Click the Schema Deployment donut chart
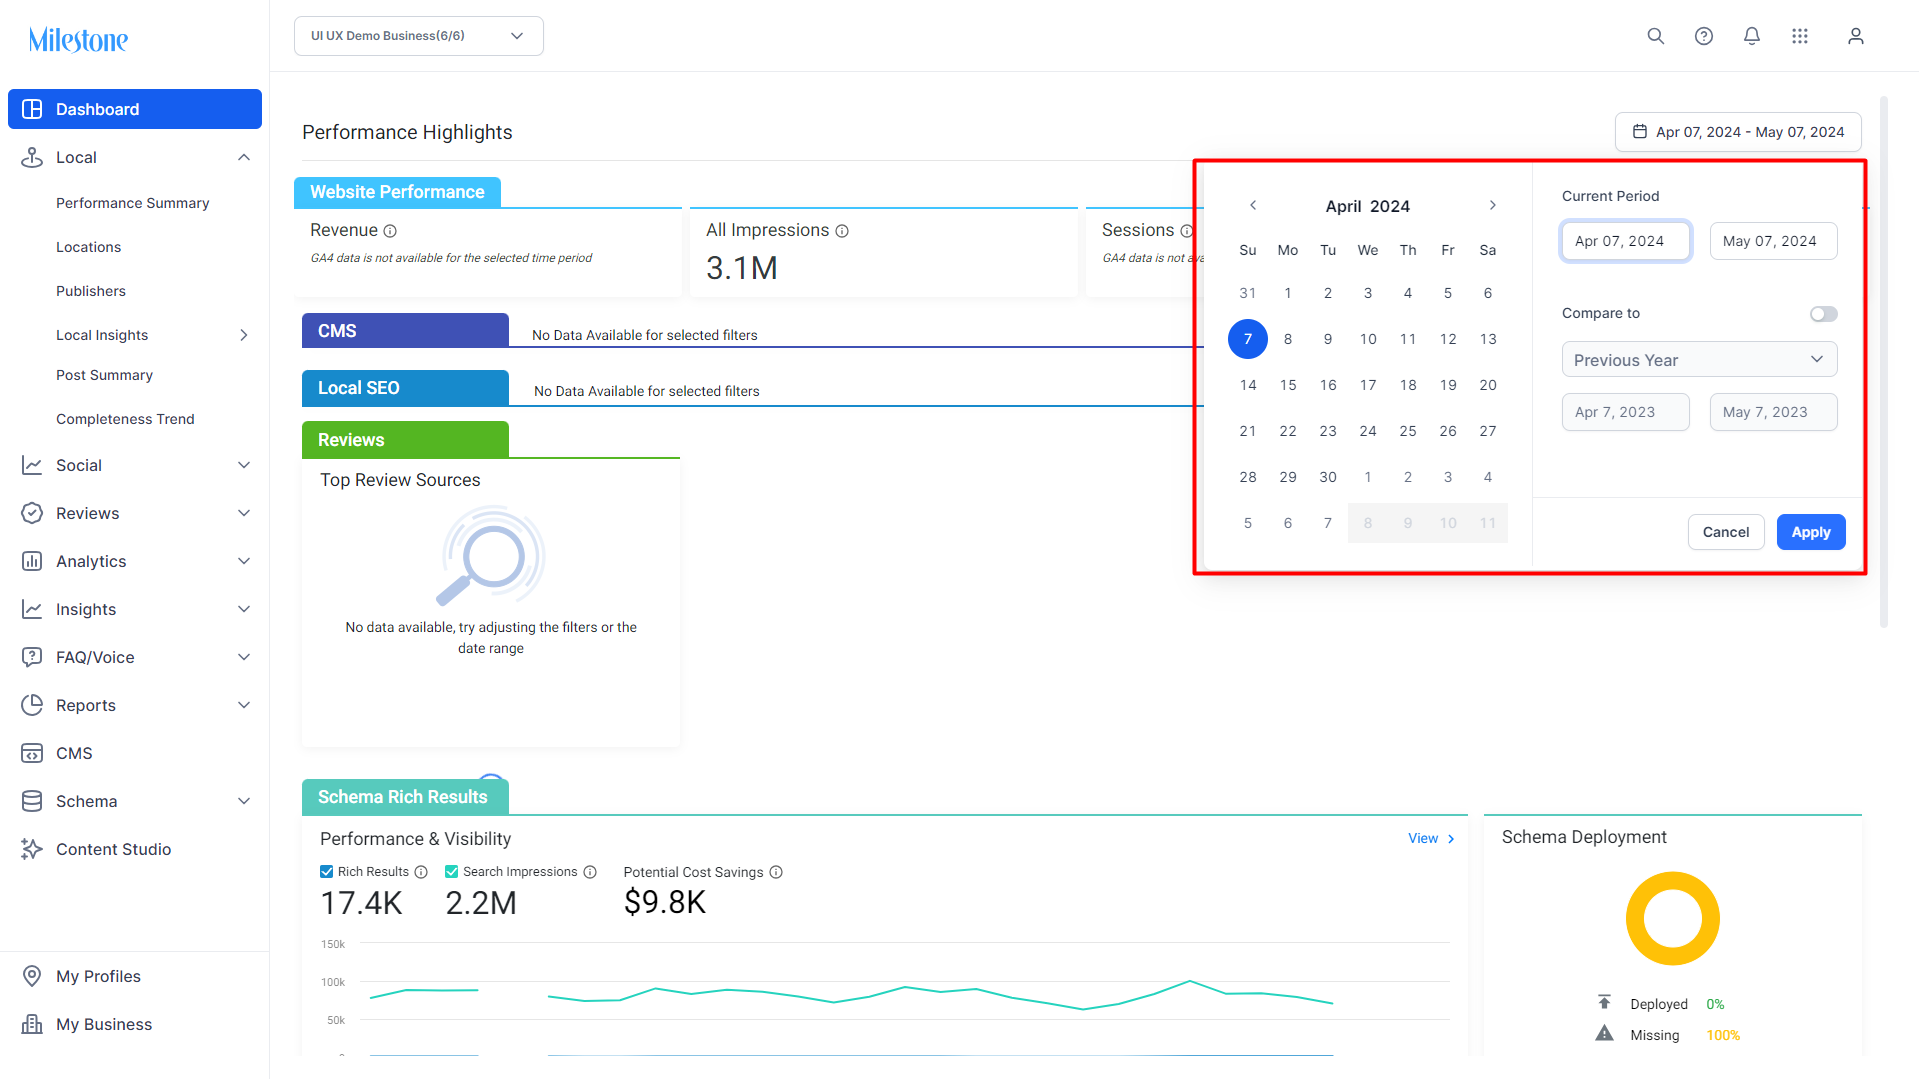1919x1079 pixels. 1673,919
